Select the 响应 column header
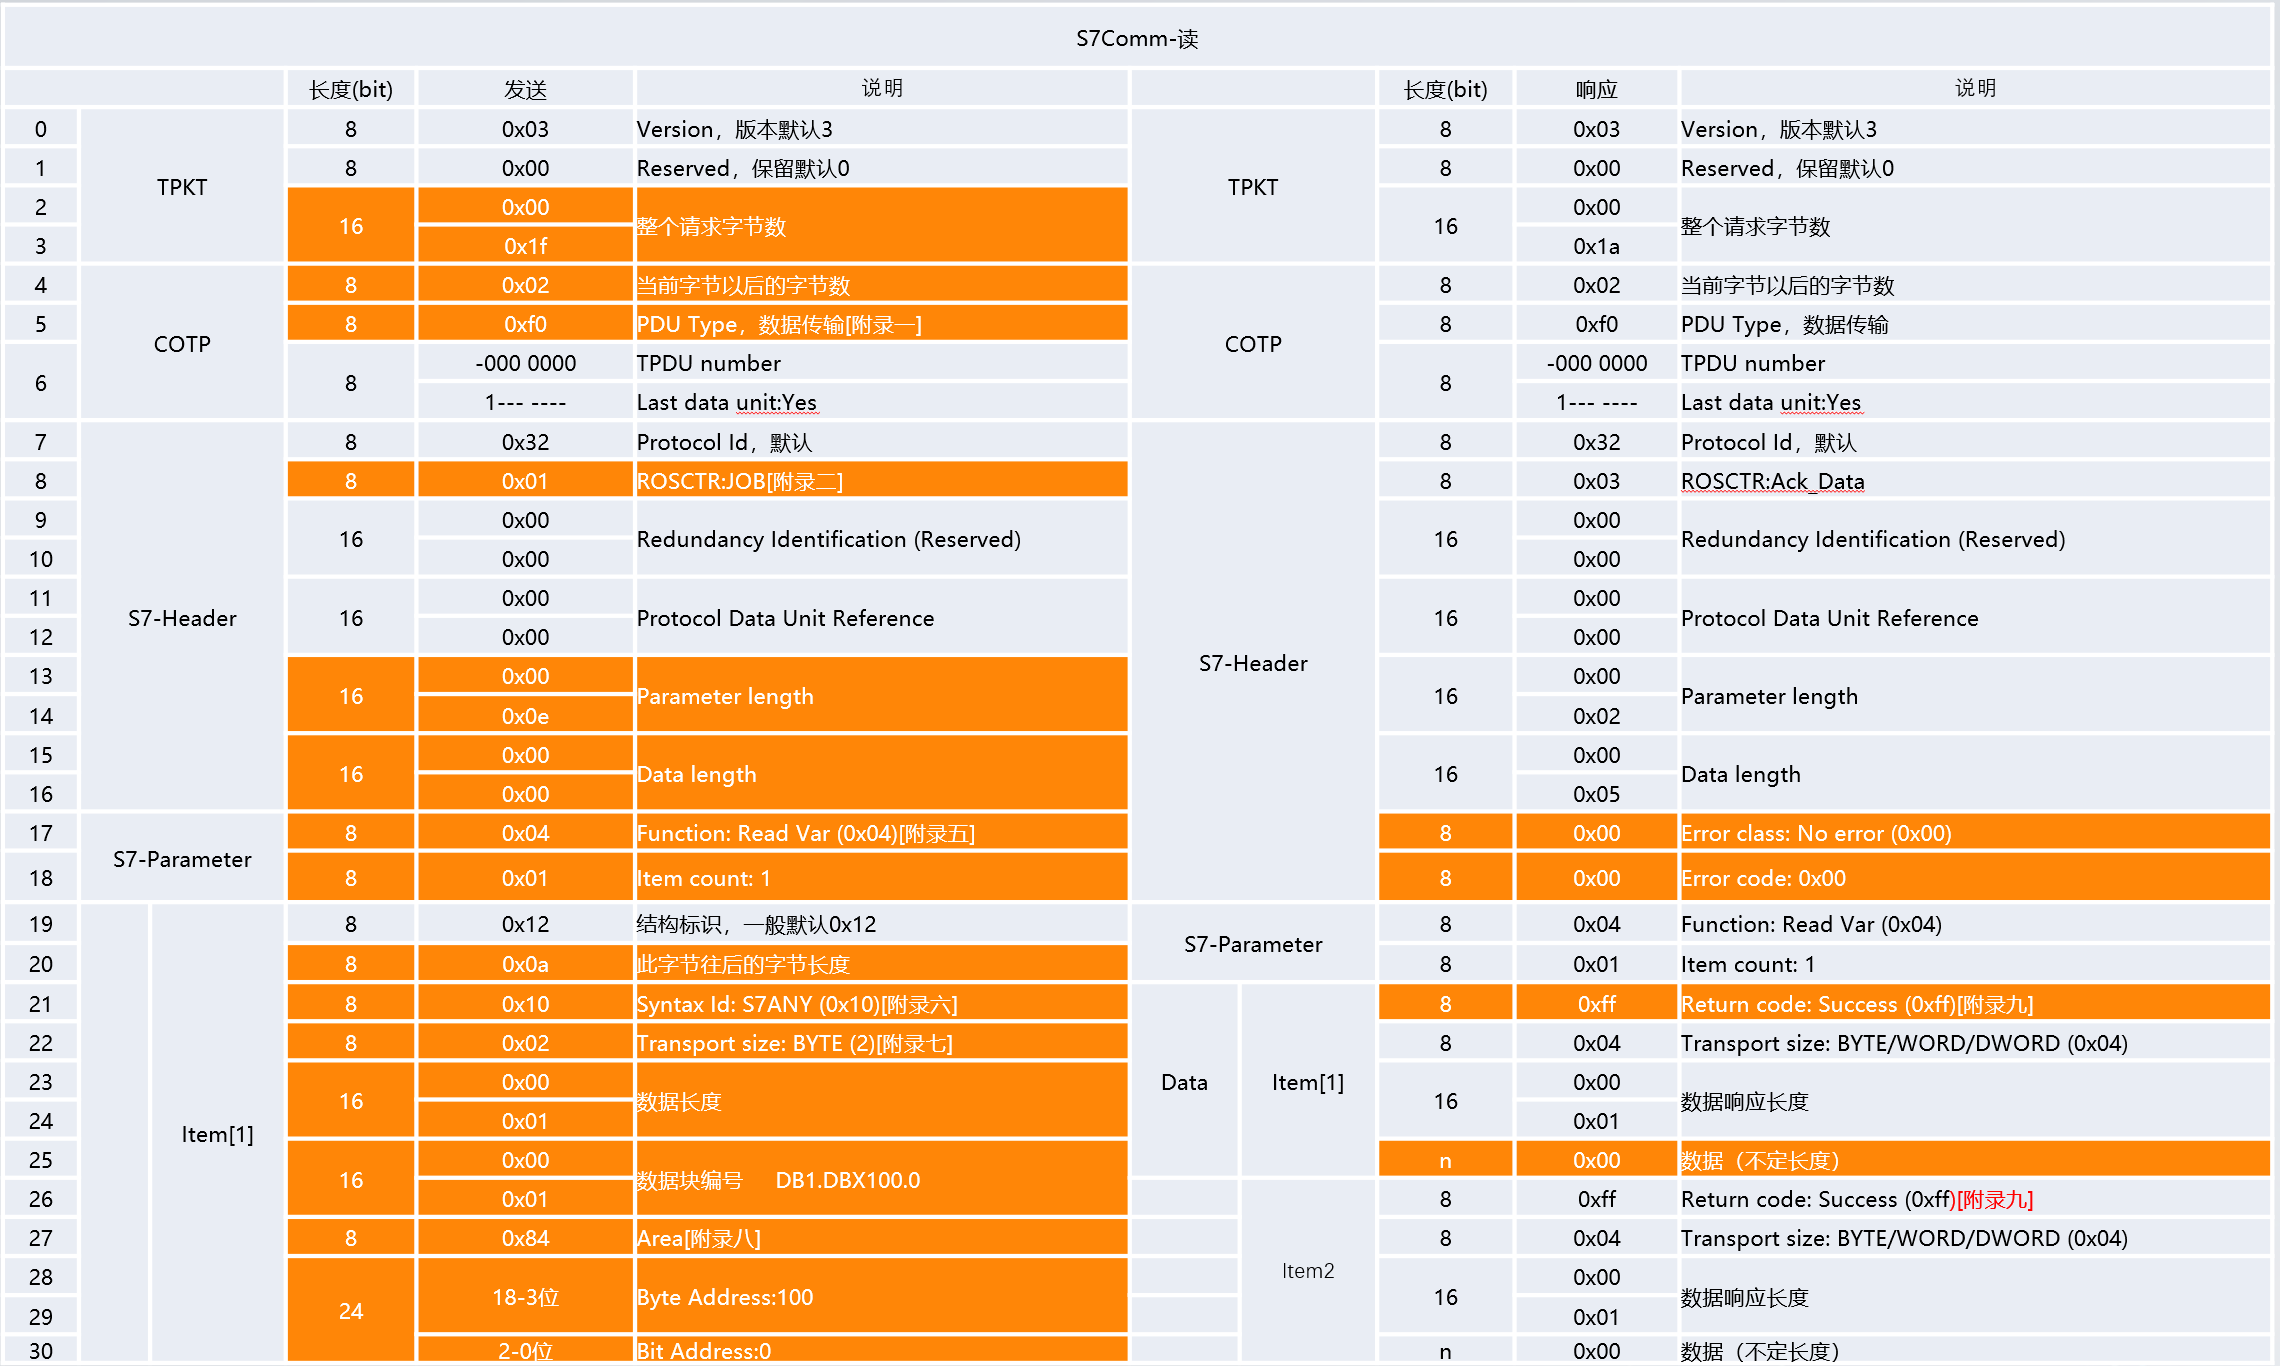The image size is (2280, 1366). click(x=1596, y=89)
